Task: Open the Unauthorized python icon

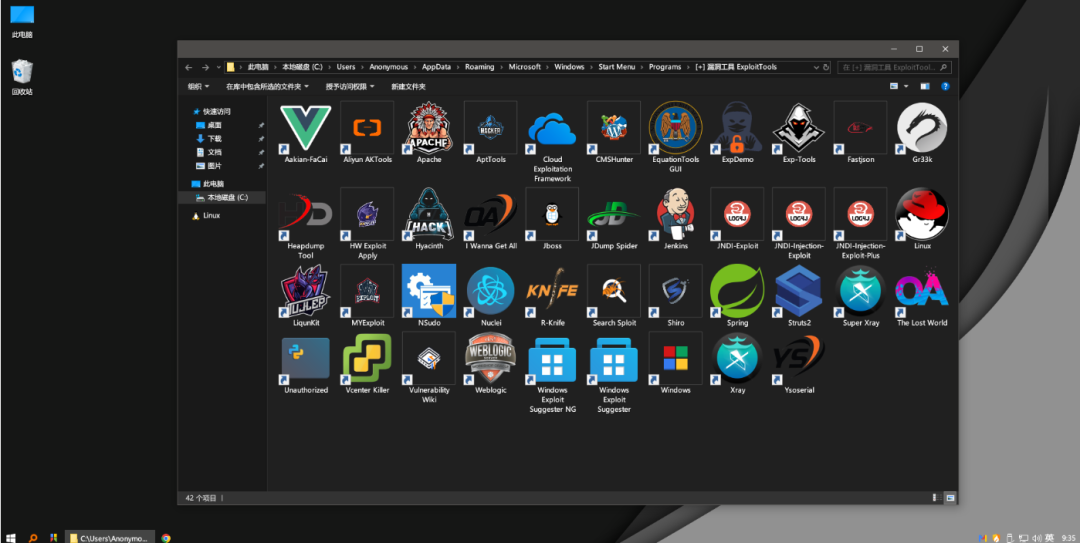Action: (306, 358)
